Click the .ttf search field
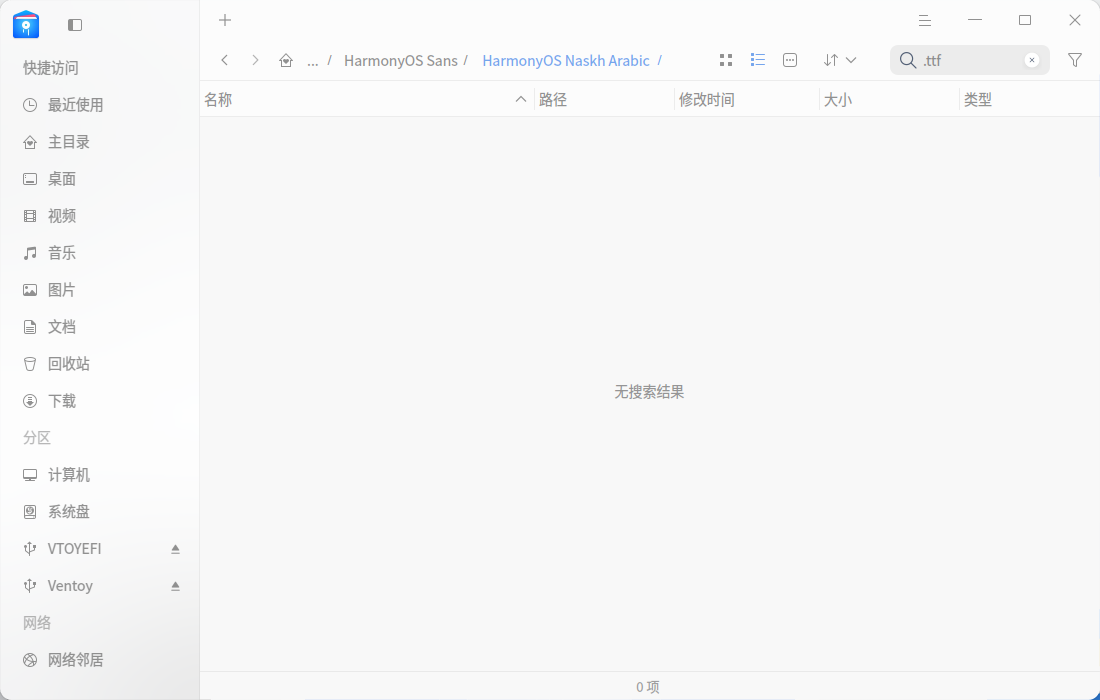Image resolution: width=1100 pixels, height=700 pixels. tap(971, 60)
